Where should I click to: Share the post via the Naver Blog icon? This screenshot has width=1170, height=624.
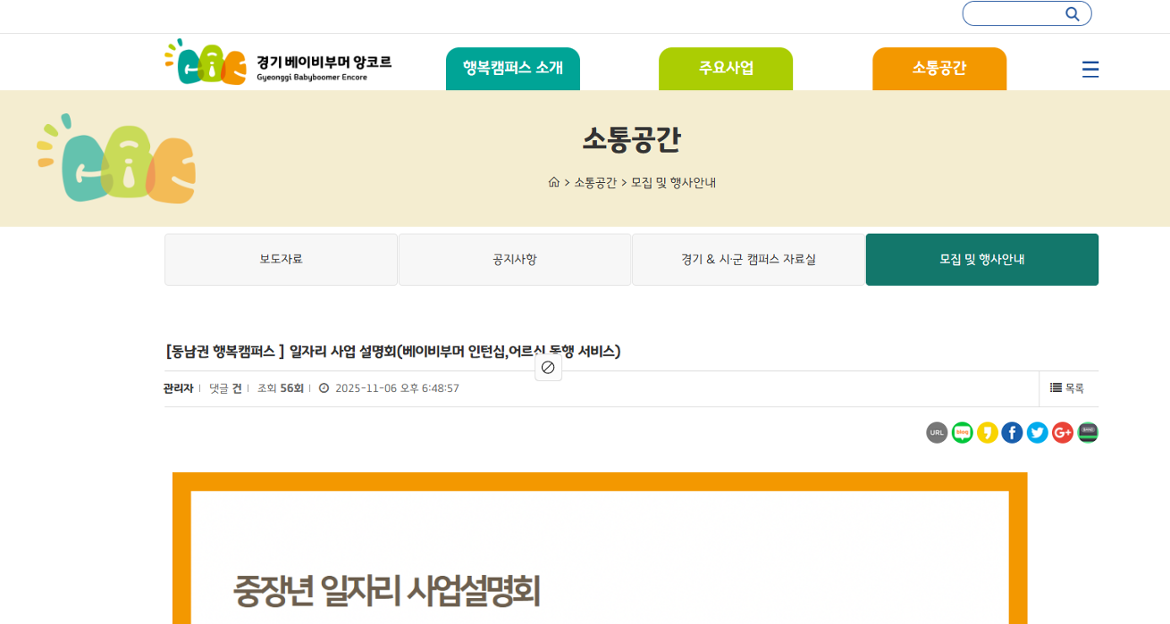(x=962, y=432)
